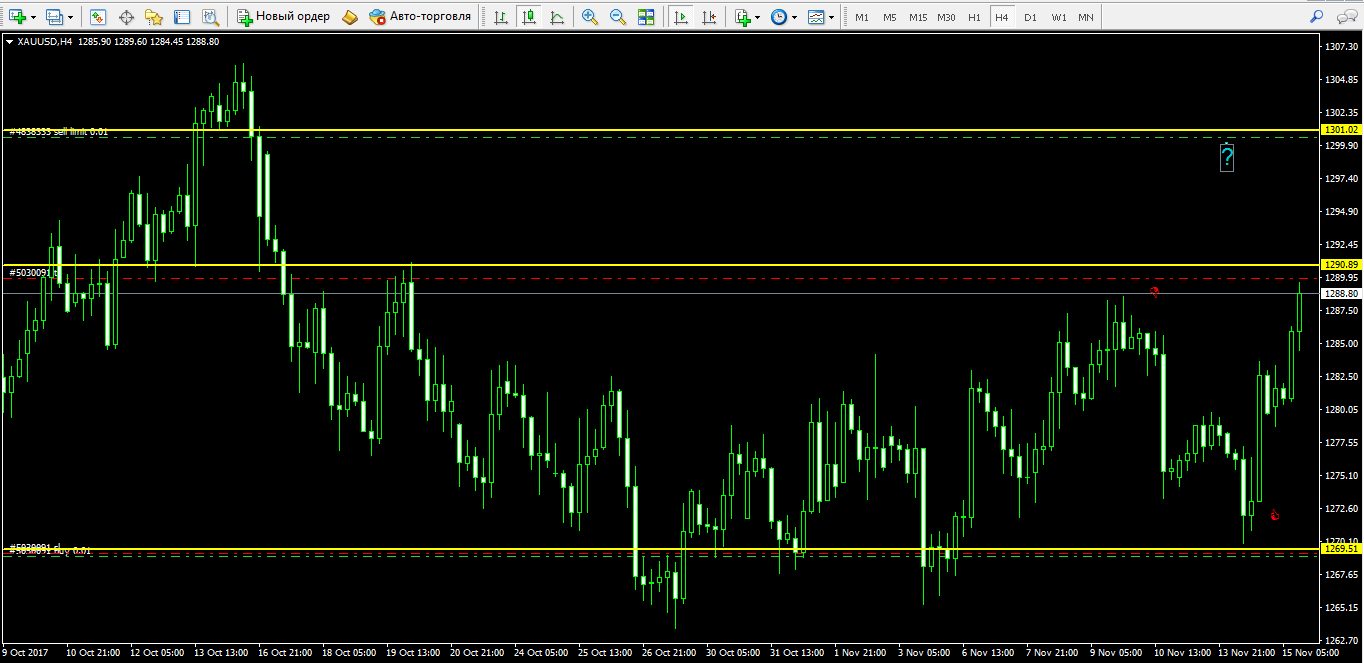
Task: Select the sell limit order label #4838333
Action: [58, 132]
